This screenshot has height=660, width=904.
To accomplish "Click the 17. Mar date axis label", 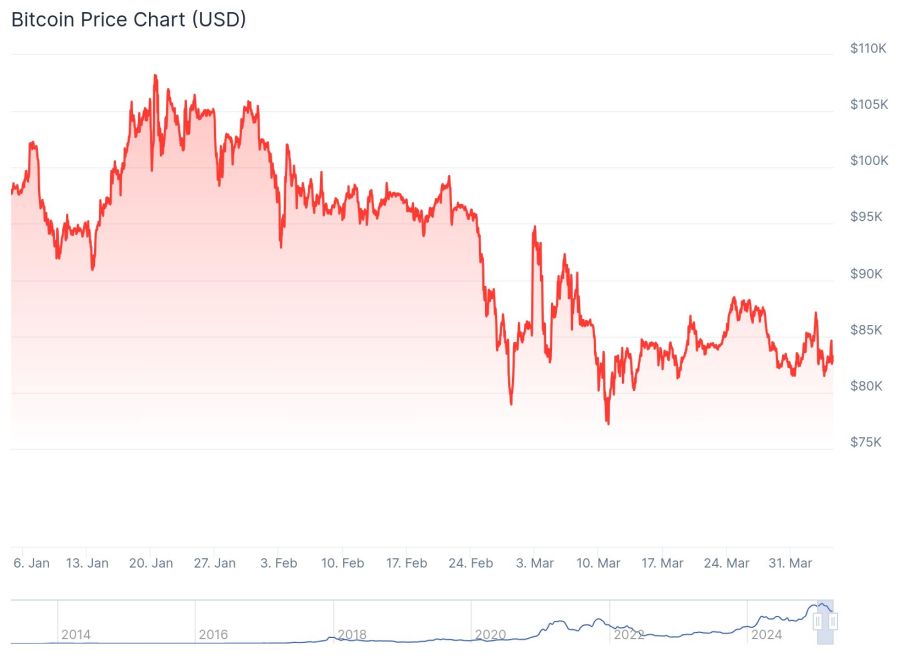I will pyautogui.click(x=661, y=563).
